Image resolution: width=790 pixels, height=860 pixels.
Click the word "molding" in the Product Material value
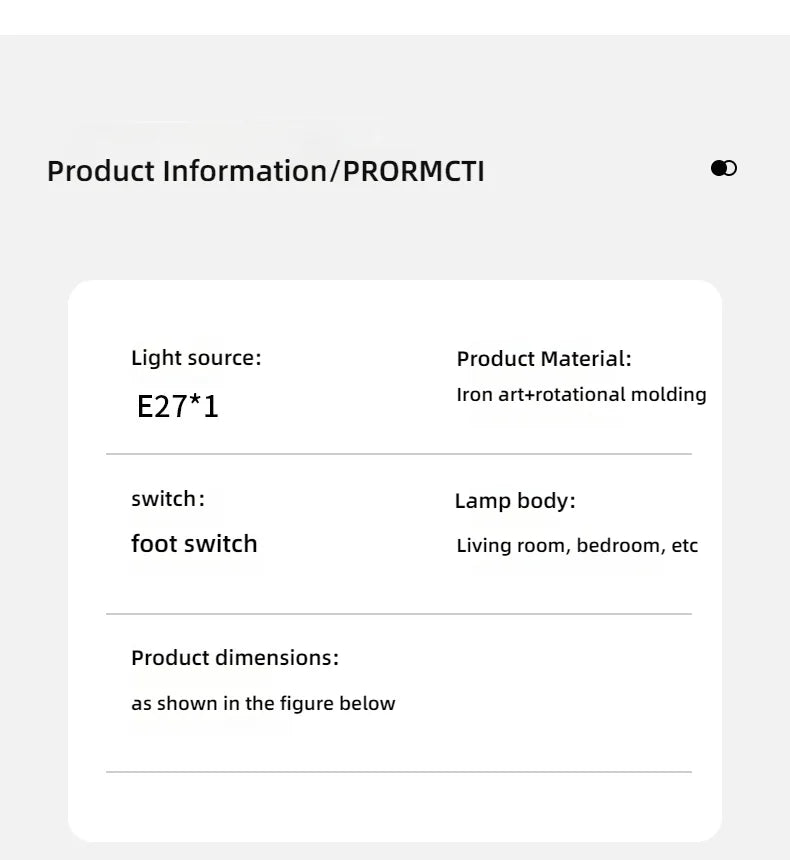click(x=668, y=395)
